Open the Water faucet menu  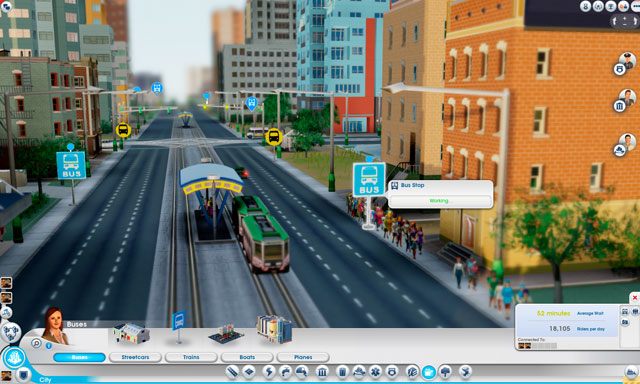[285, 372]
